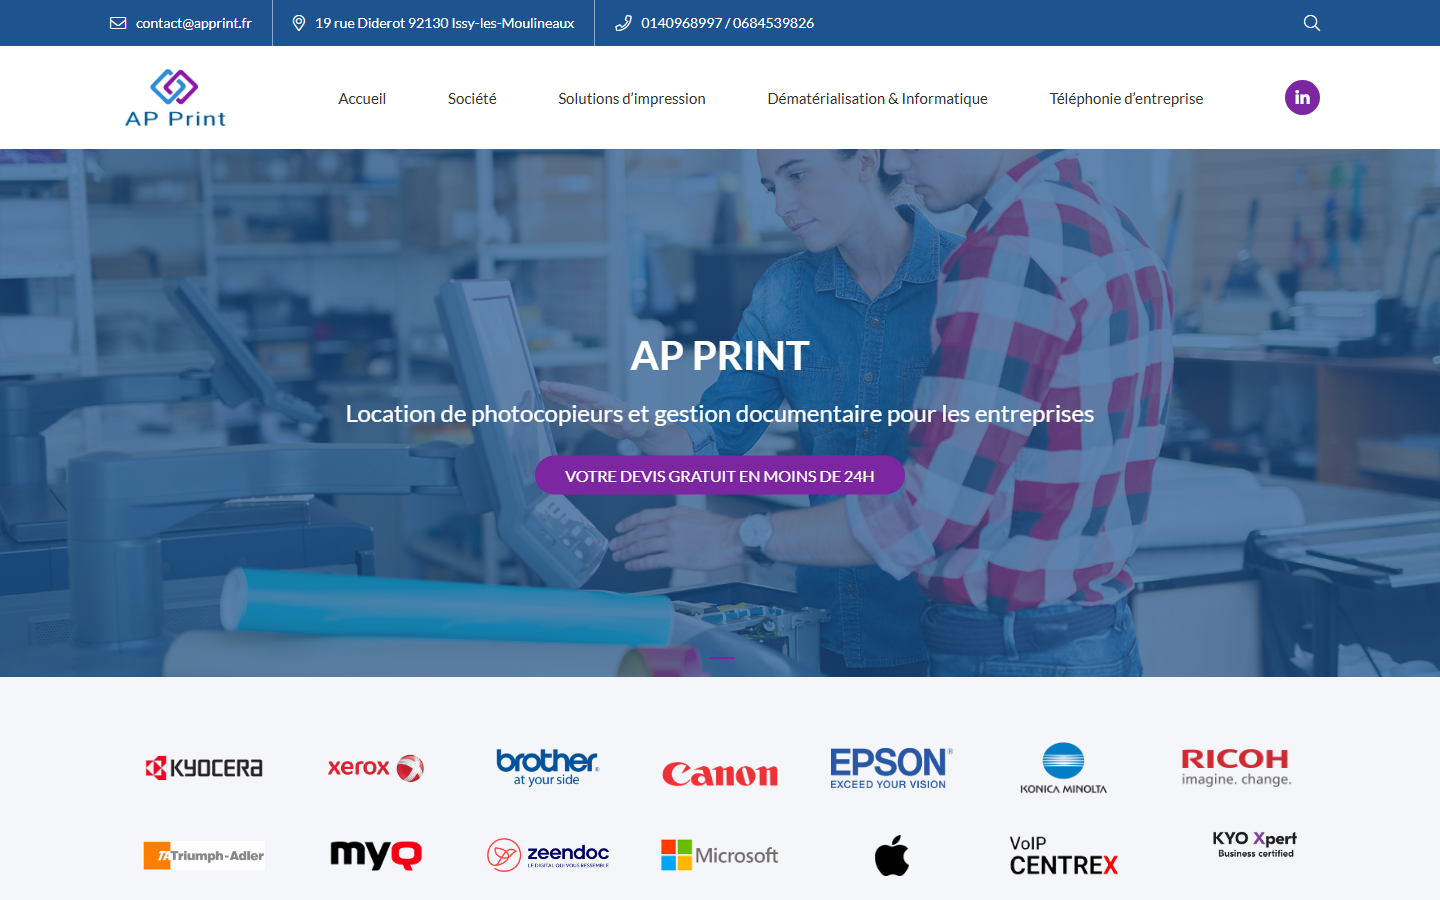Select the Konica Minolta logo
The image size is (1440, 900).
click(x=1063, y=768)
